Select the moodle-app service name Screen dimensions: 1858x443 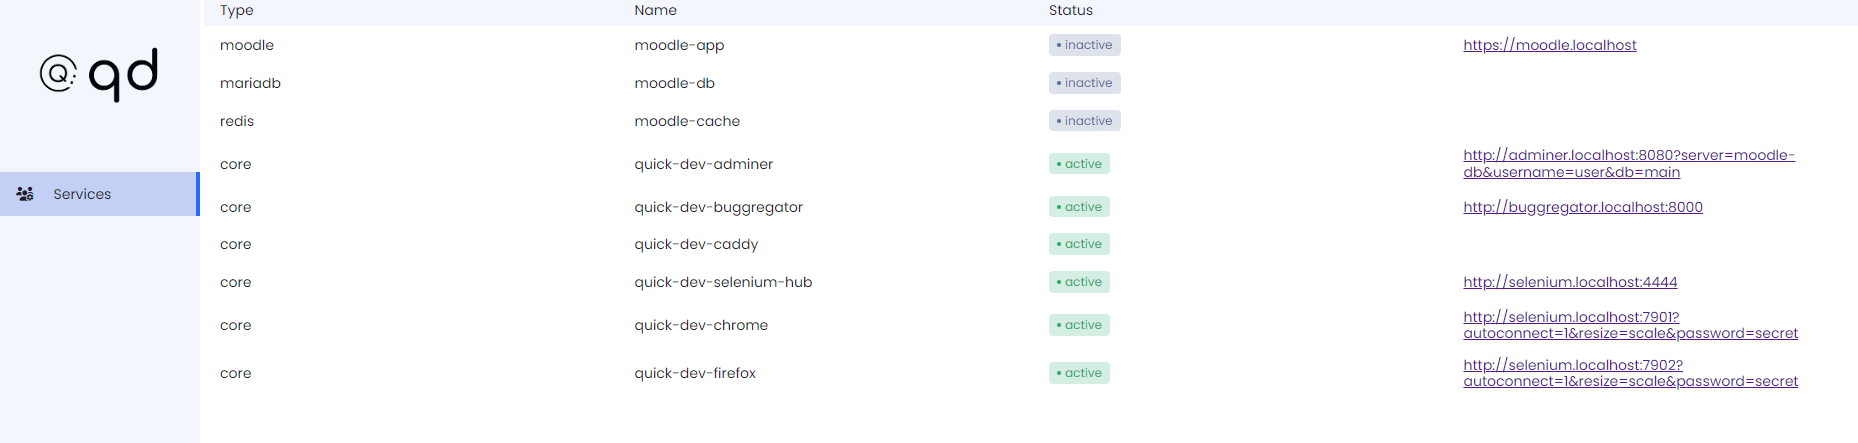(679, 45)
